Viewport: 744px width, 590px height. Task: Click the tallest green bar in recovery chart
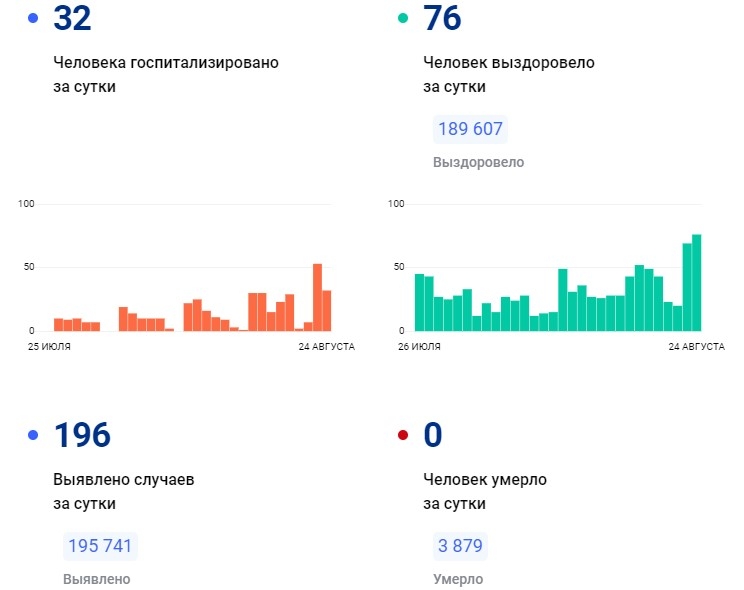(696, 282)
